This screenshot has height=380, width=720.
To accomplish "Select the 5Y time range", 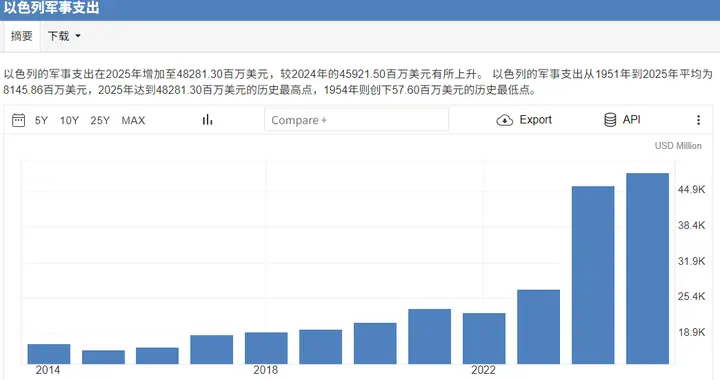I will tap(41, 121).
